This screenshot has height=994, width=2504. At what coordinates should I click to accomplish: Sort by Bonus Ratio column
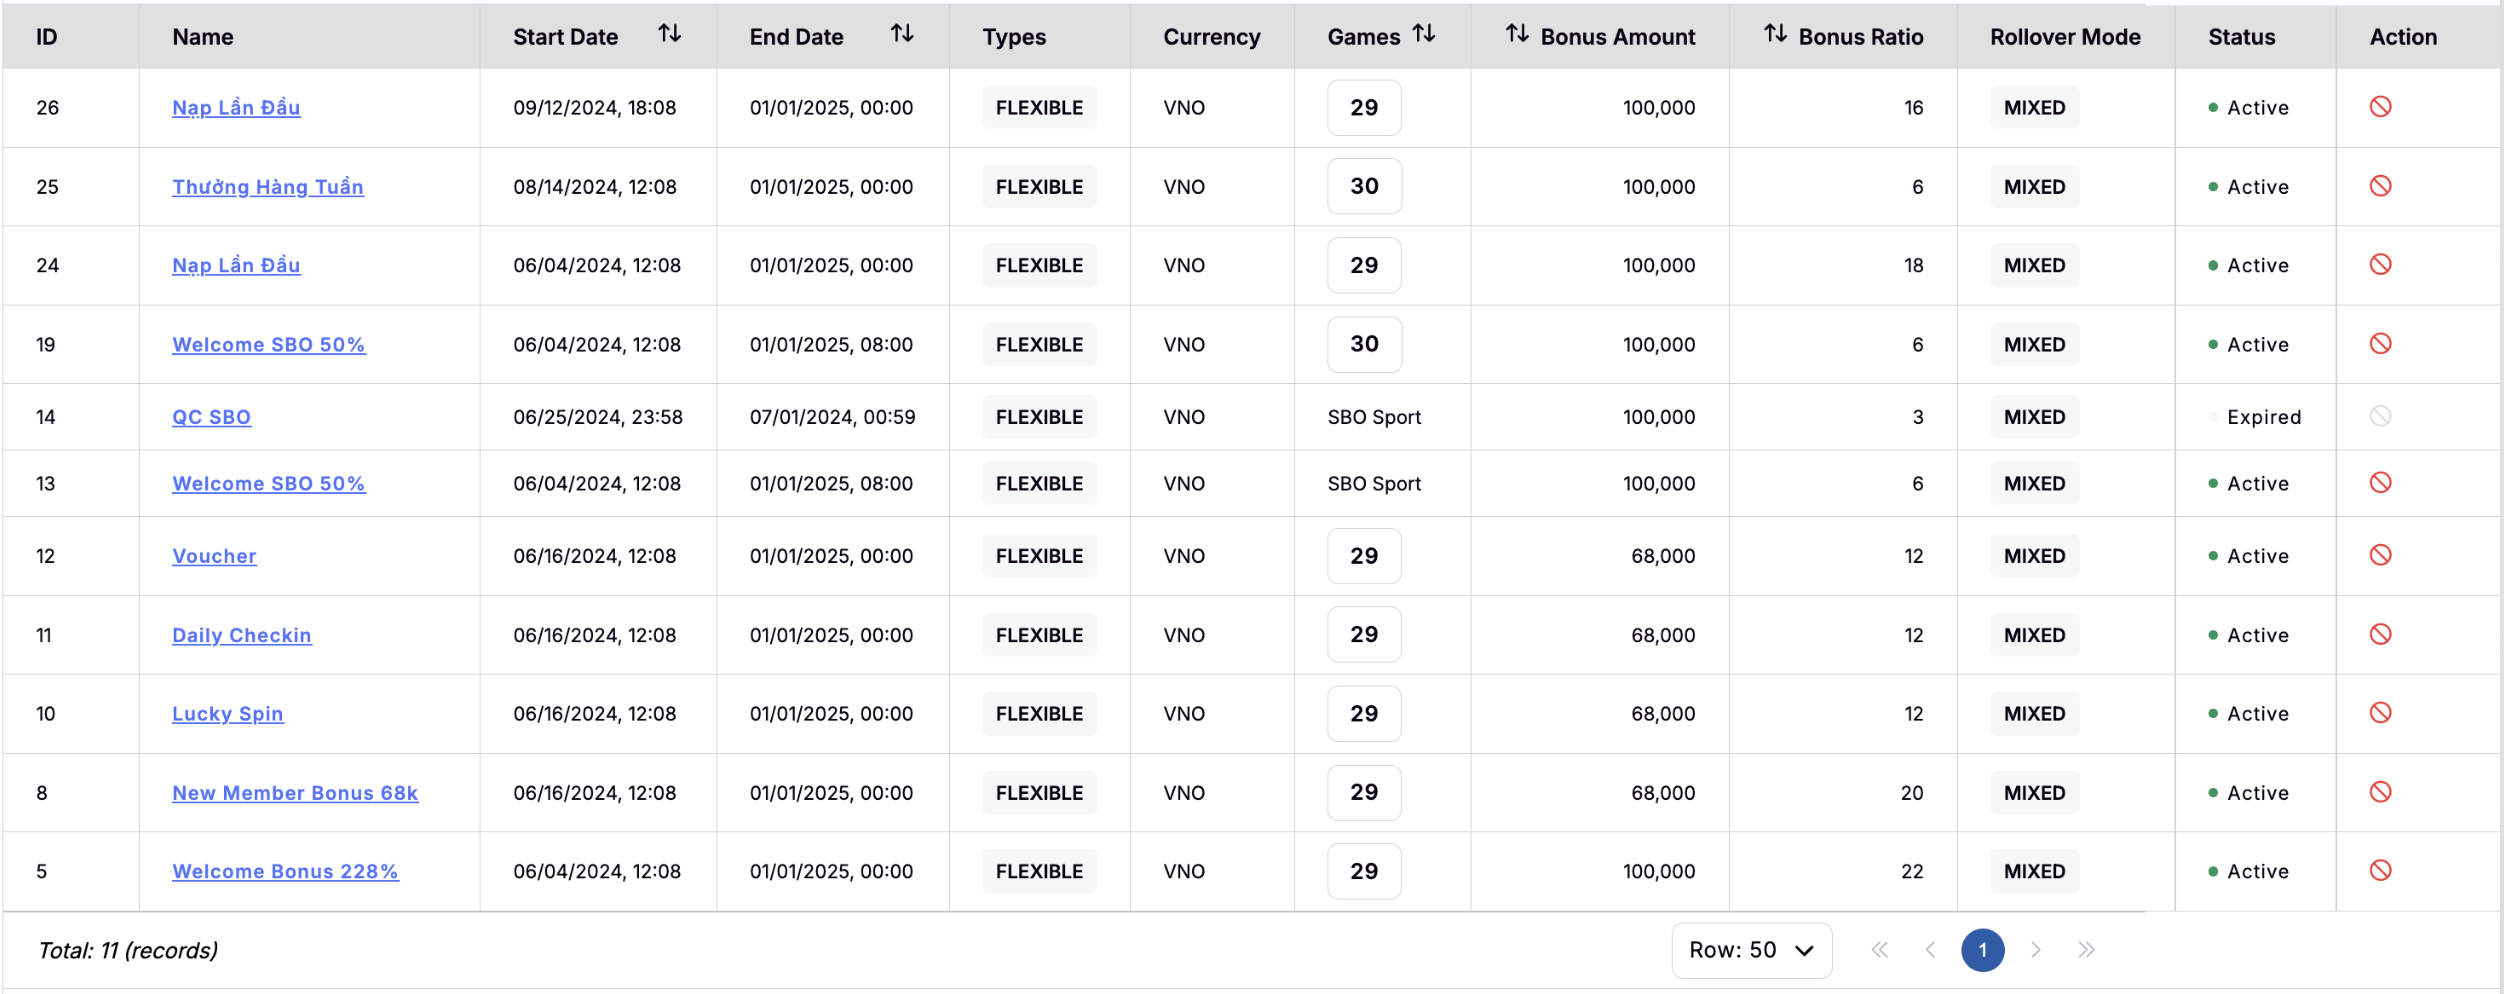1775,35
